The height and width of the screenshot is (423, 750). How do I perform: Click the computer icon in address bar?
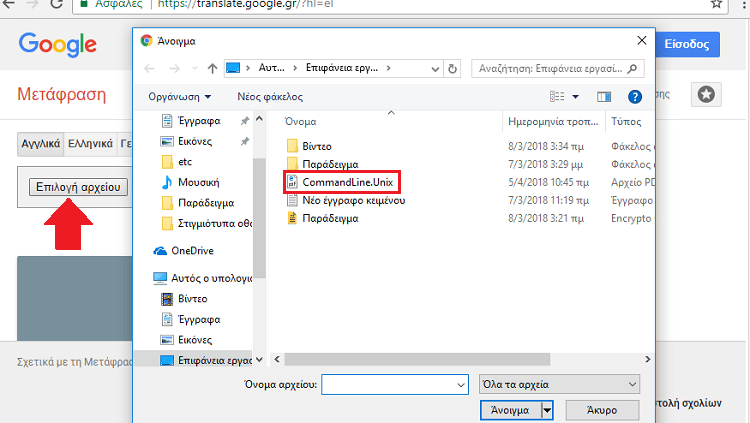point(233,68)
